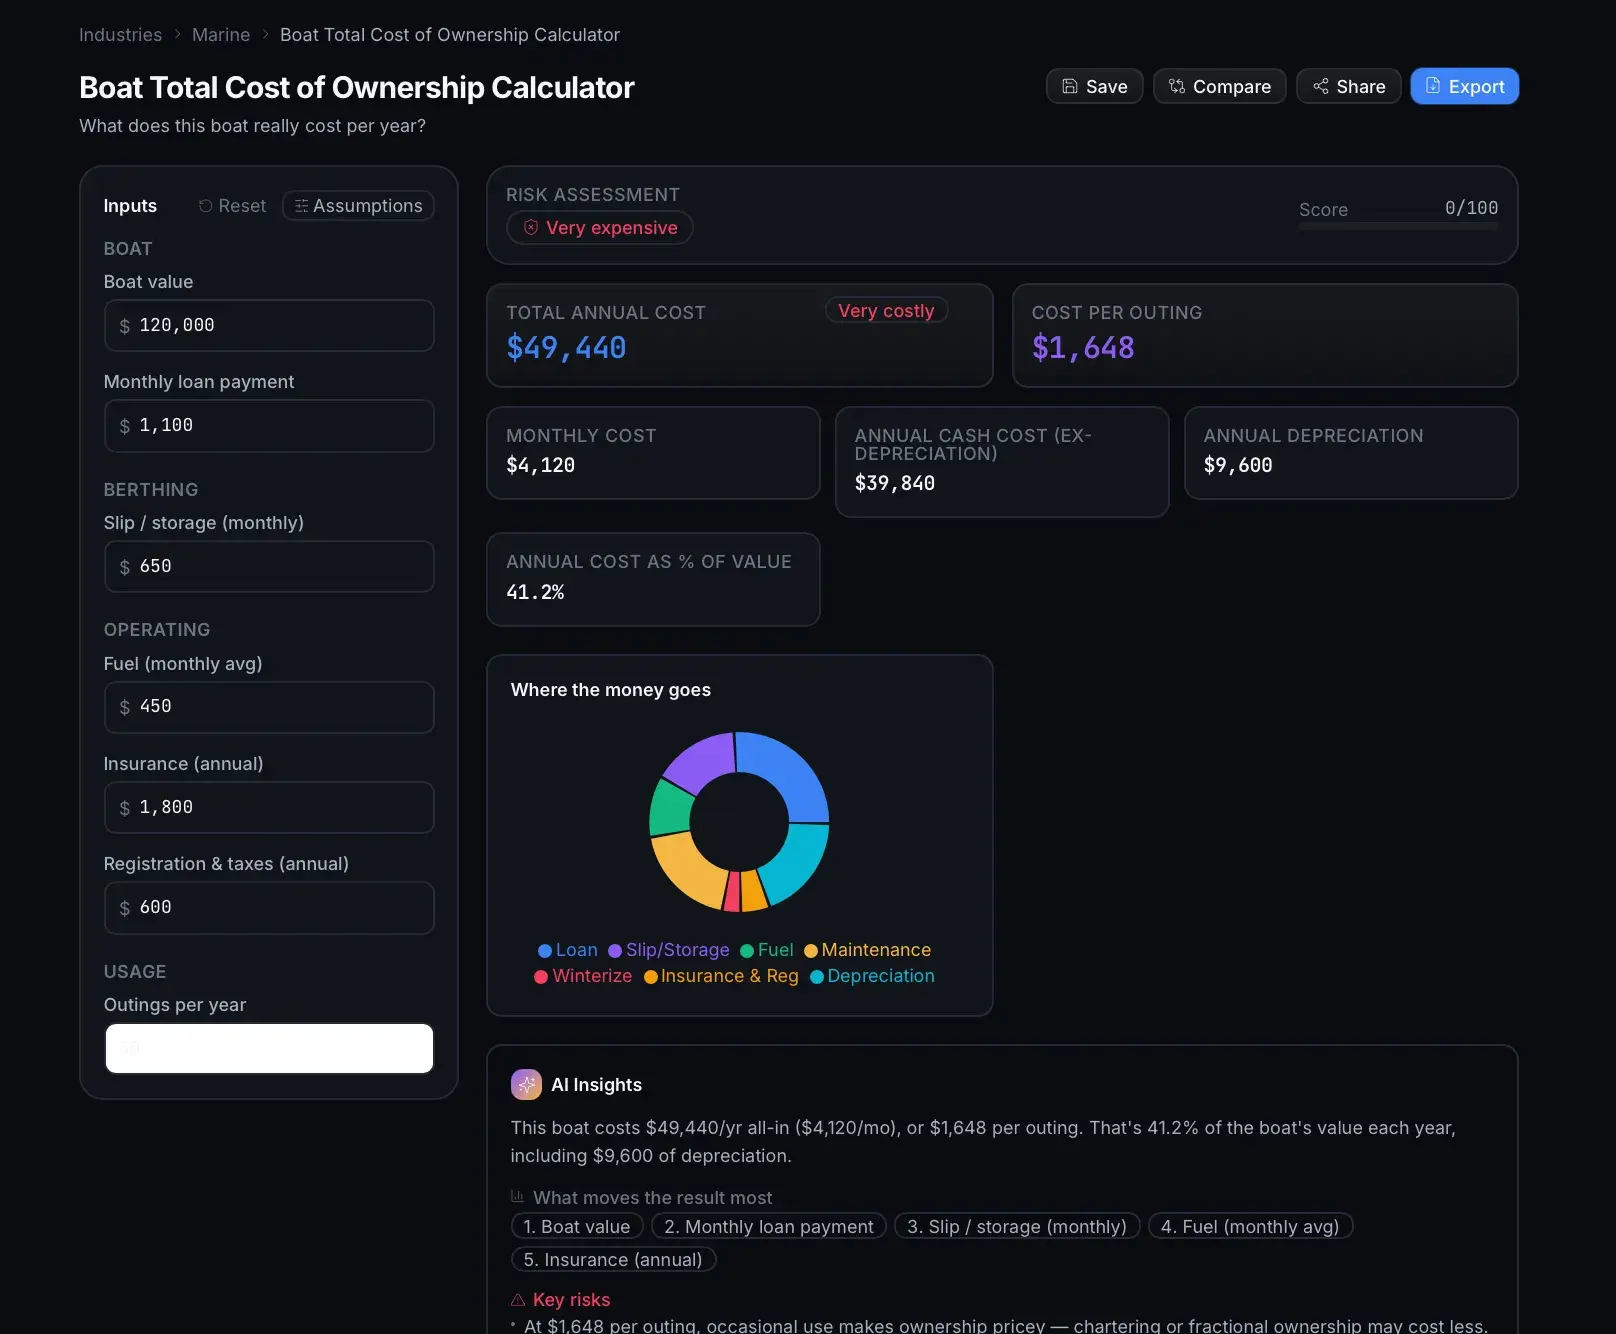Click the 'What moves the result most' chart icon

click(x=517, y=1197)
